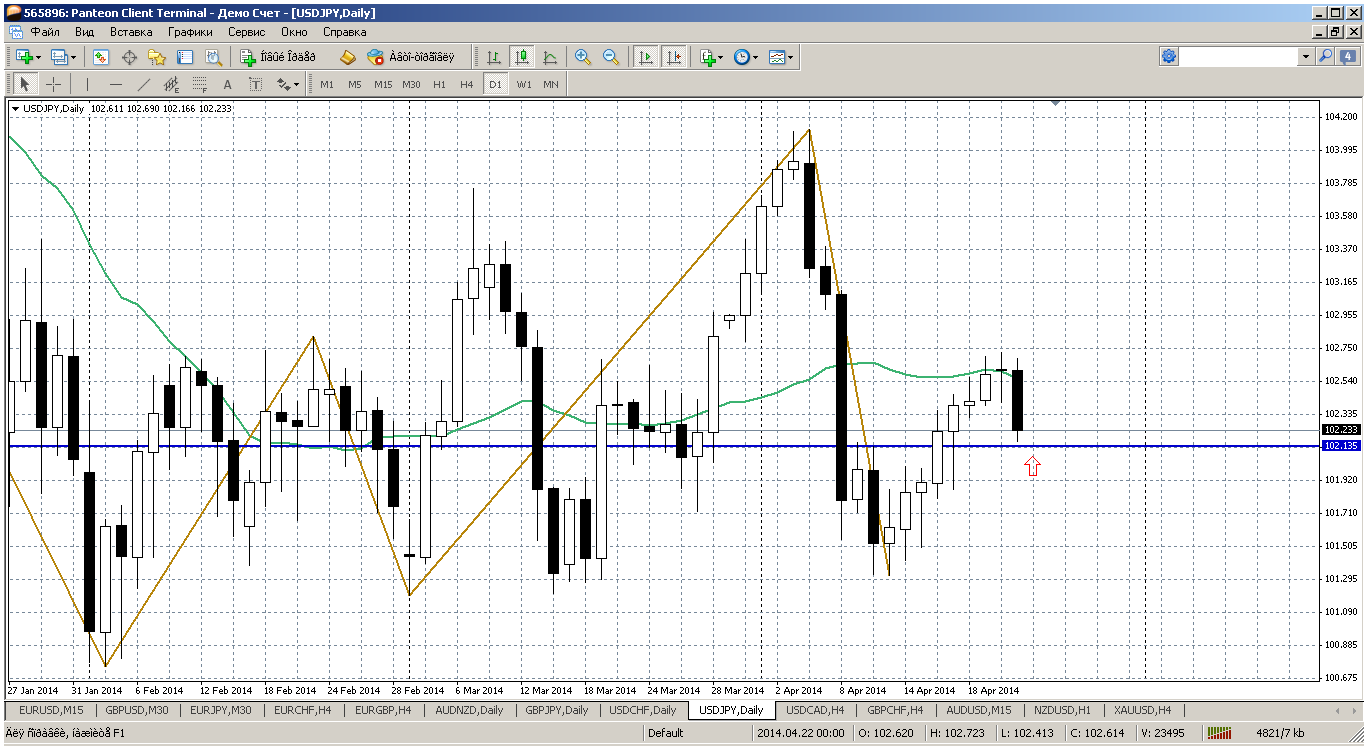Switch to the USDCAD,H4 chart tab
1368x746 pixels.
tap(815, 710)
